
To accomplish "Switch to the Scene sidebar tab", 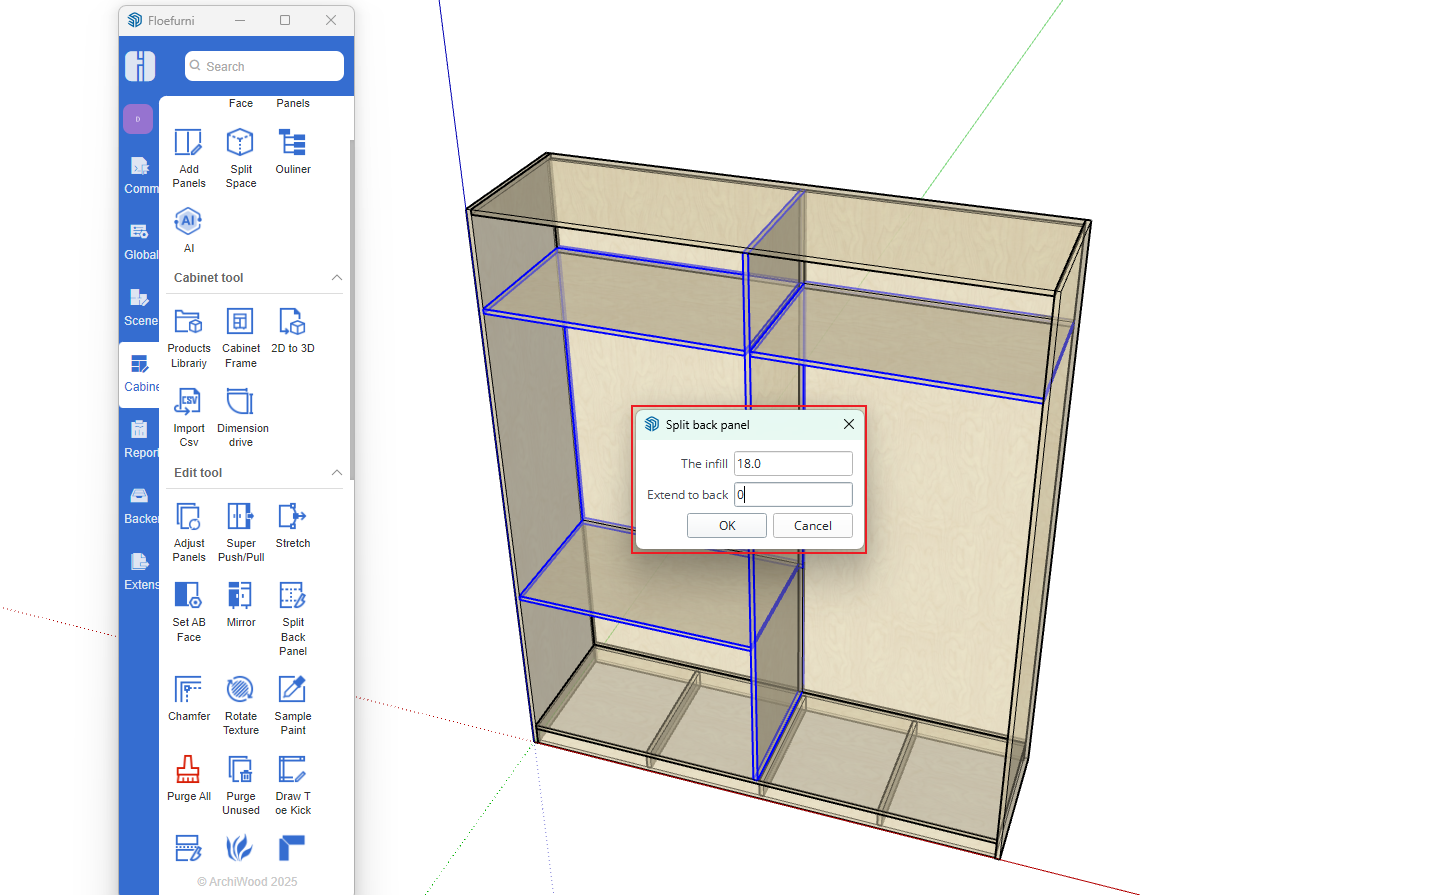I will coord(140,307).
